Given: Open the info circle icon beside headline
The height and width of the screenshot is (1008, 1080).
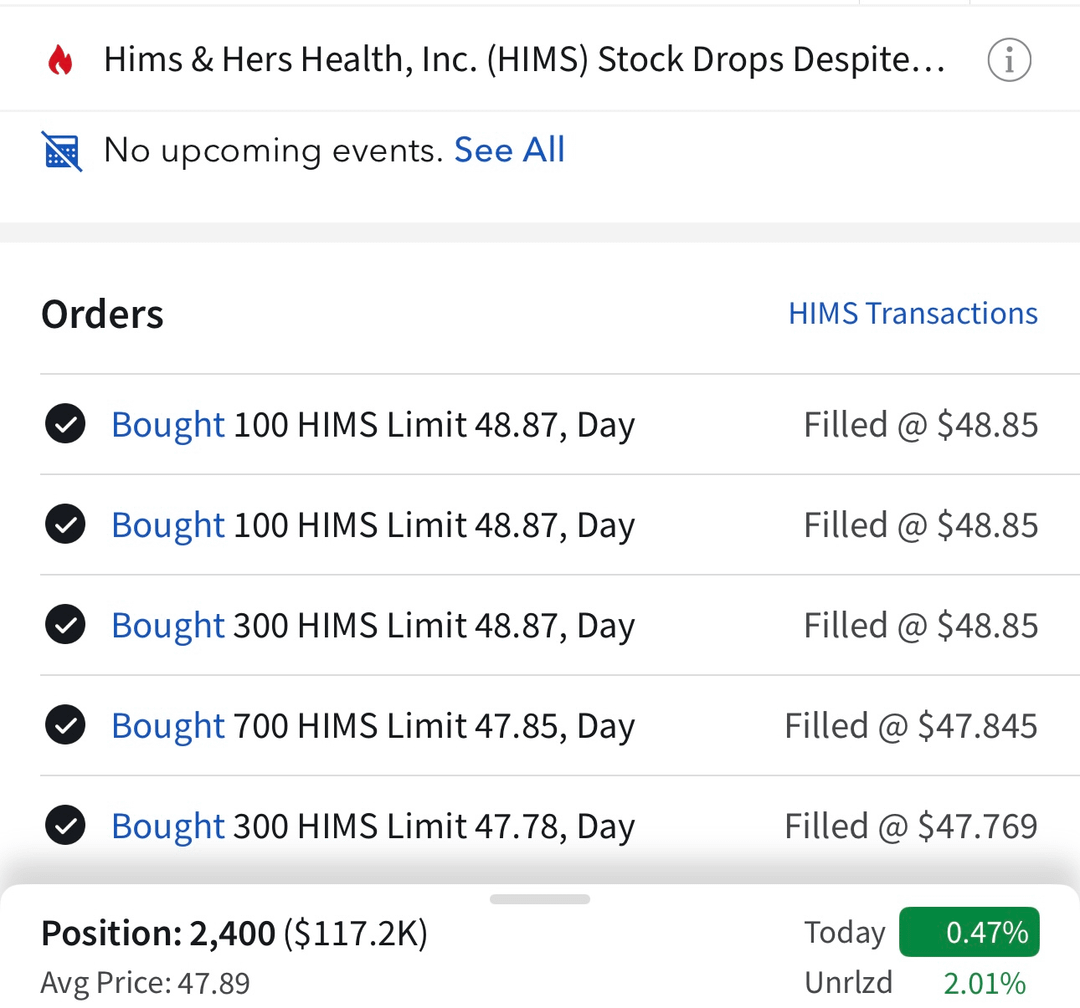Looking at the screenshot, I should pyautogui.click(x=1009, y=60).
